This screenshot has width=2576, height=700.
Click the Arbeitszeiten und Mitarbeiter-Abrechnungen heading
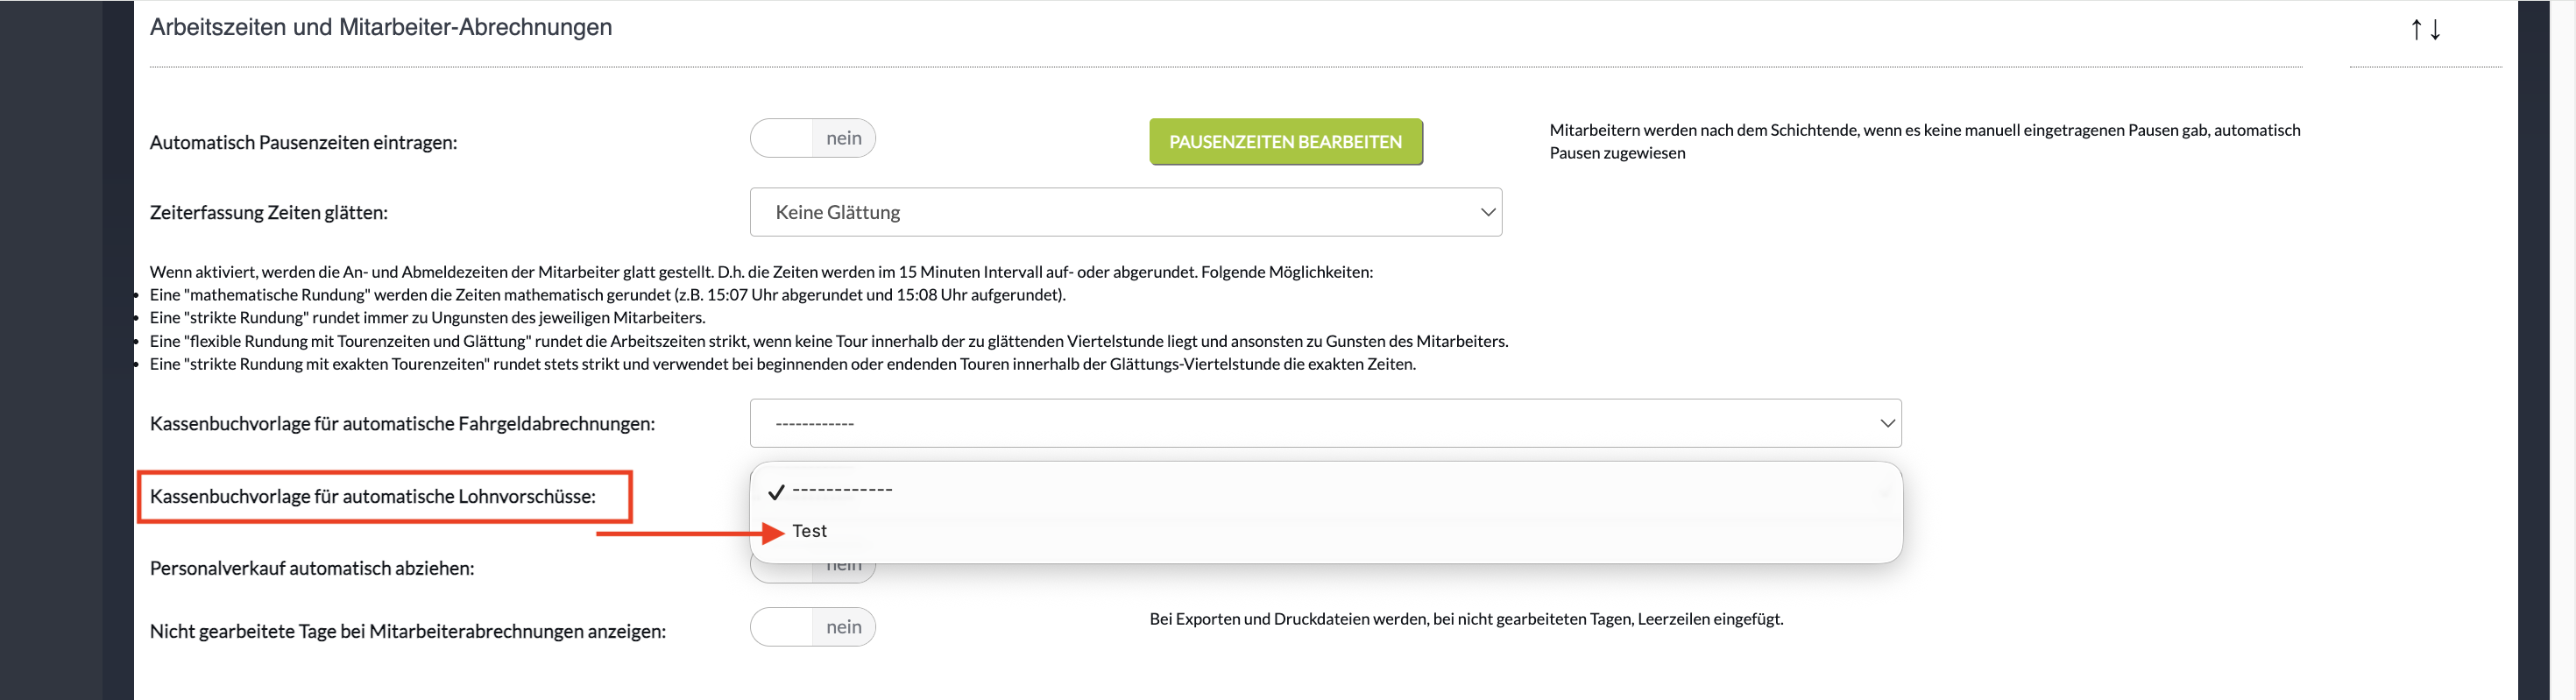380,27
